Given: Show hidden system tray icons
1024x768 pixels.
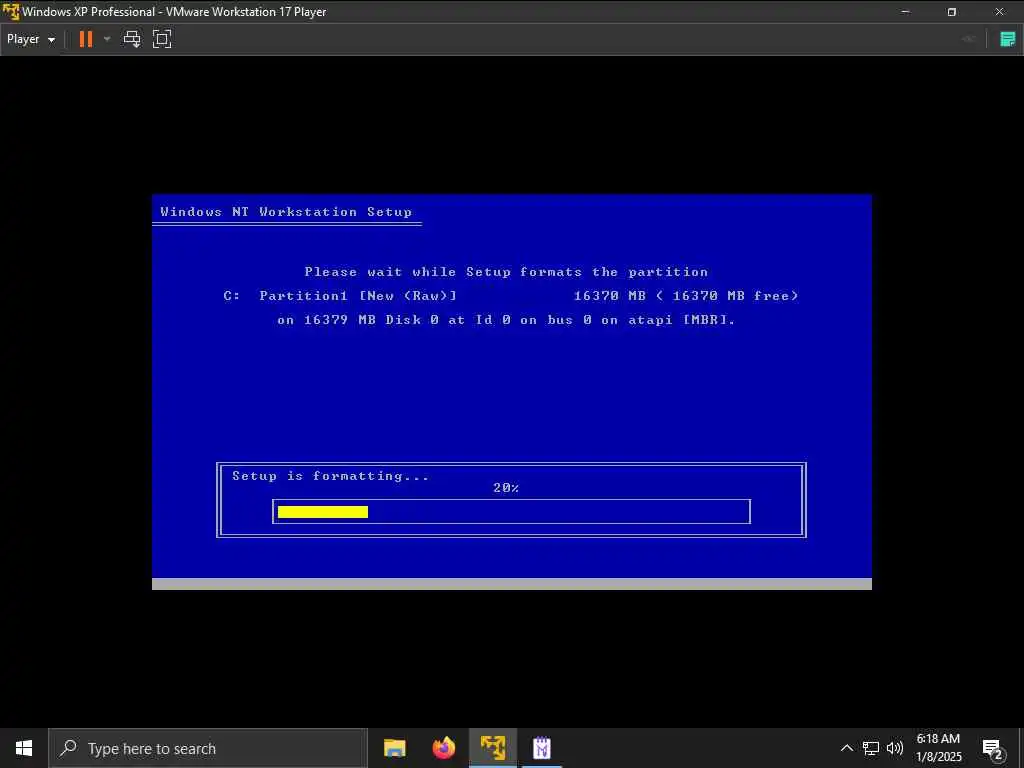Looking at the screenshot, I should click(846, 748).
